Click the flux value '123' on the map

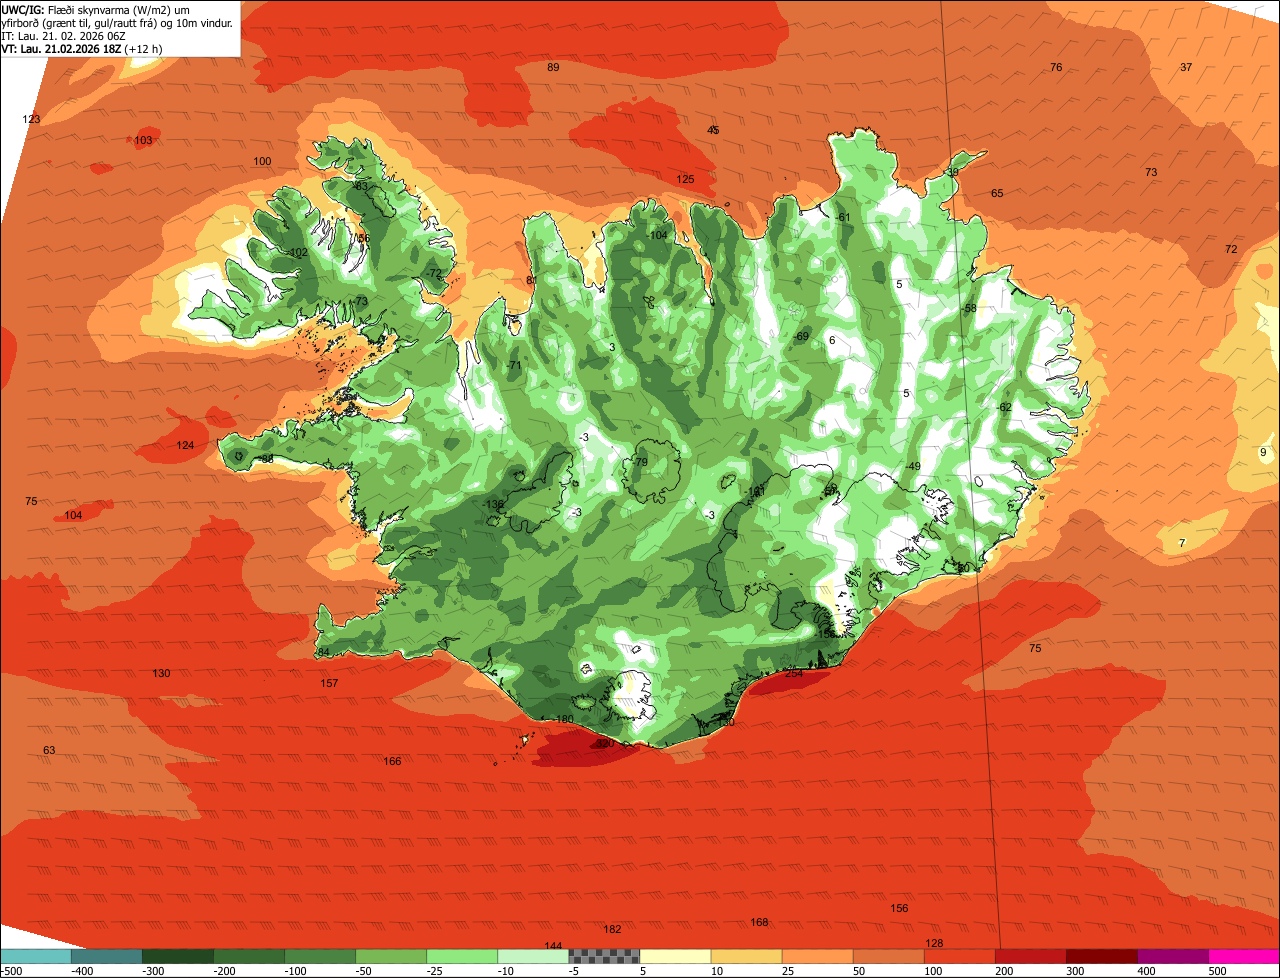(x=32, y=119)
